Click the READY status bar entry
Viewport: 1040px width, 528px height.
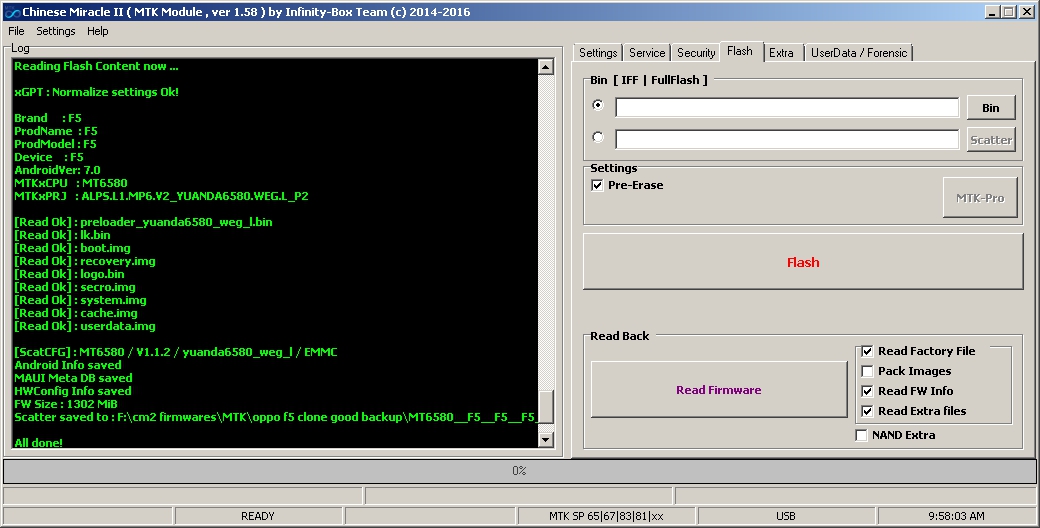[x=258, y=516]
